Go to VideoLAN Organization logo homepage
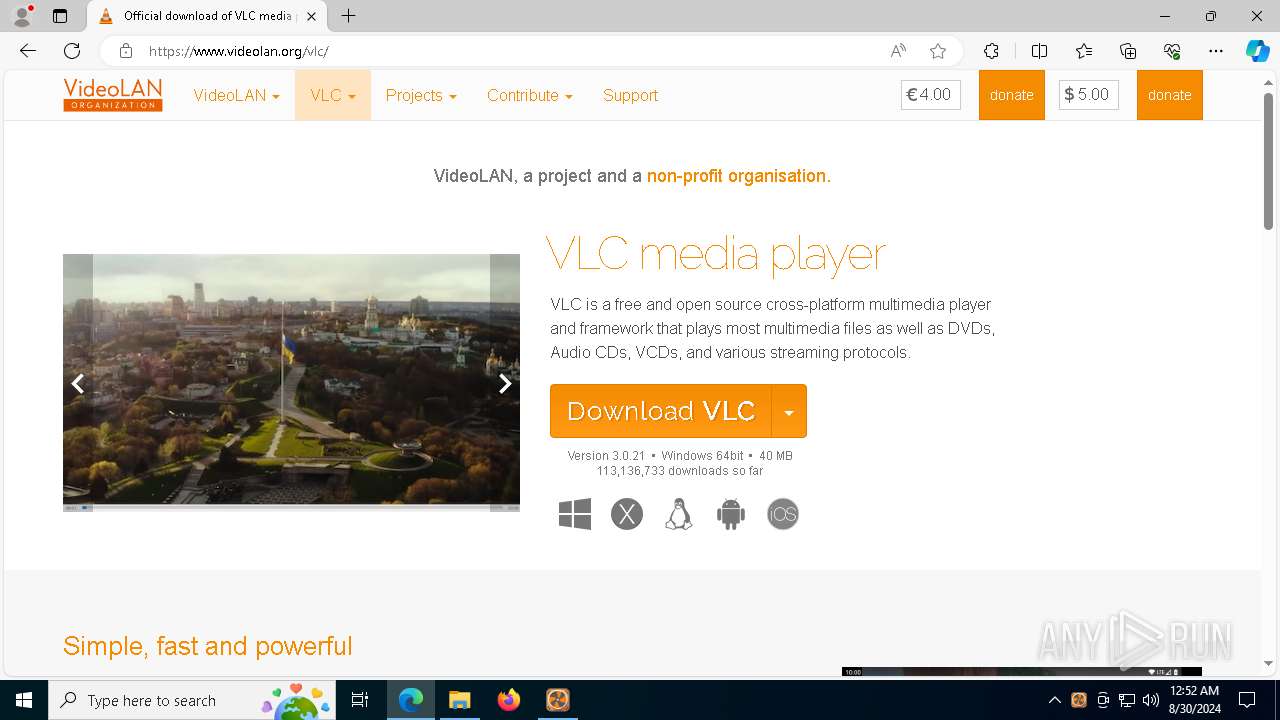1280x720 pixels. [x=113, y=95]
